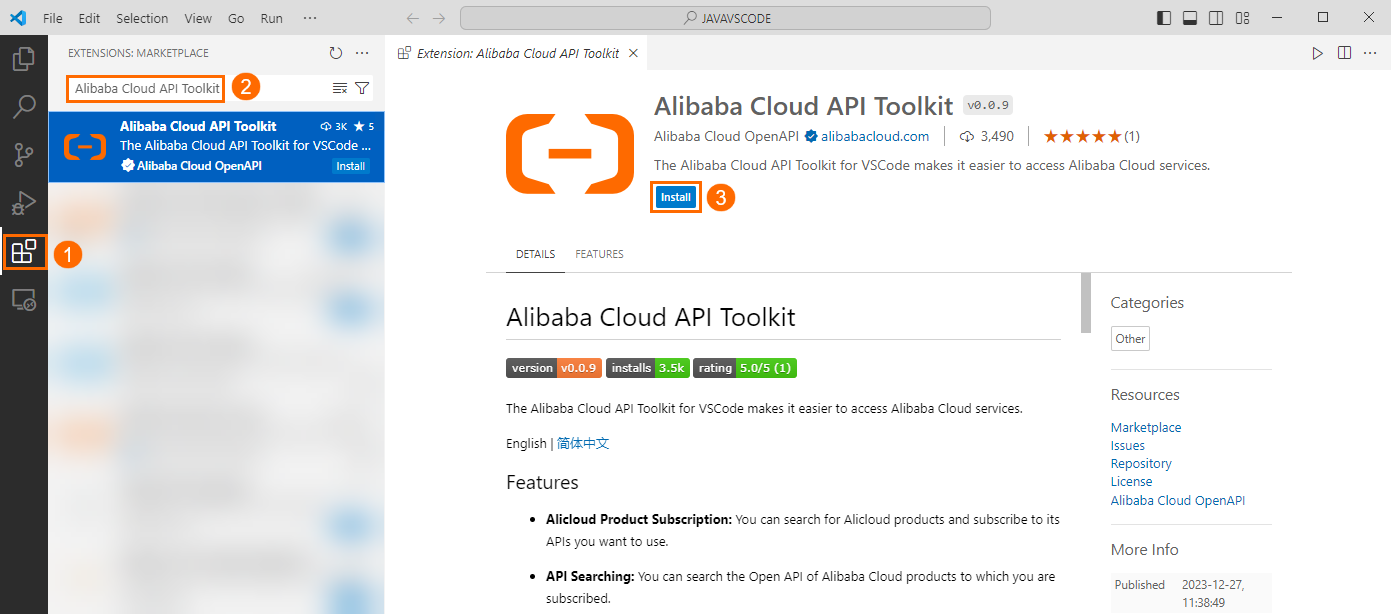Click the rating 5.0/5 badge
1391x614 pixels.
745,368
